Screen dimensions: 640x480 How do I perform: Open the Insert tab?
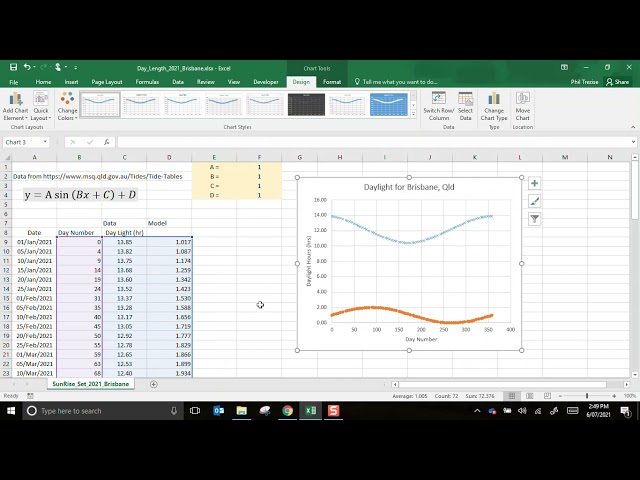(71, 82)
